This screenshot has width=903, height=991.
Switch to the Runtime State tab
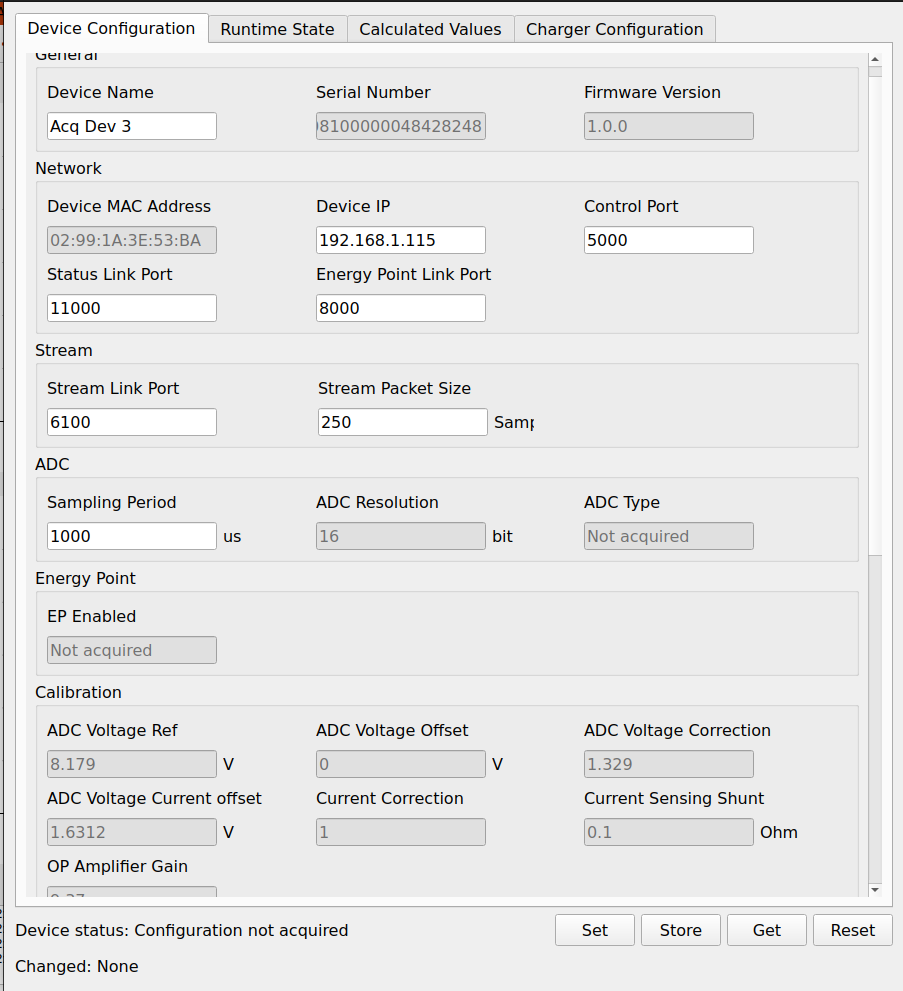[277, 30]
